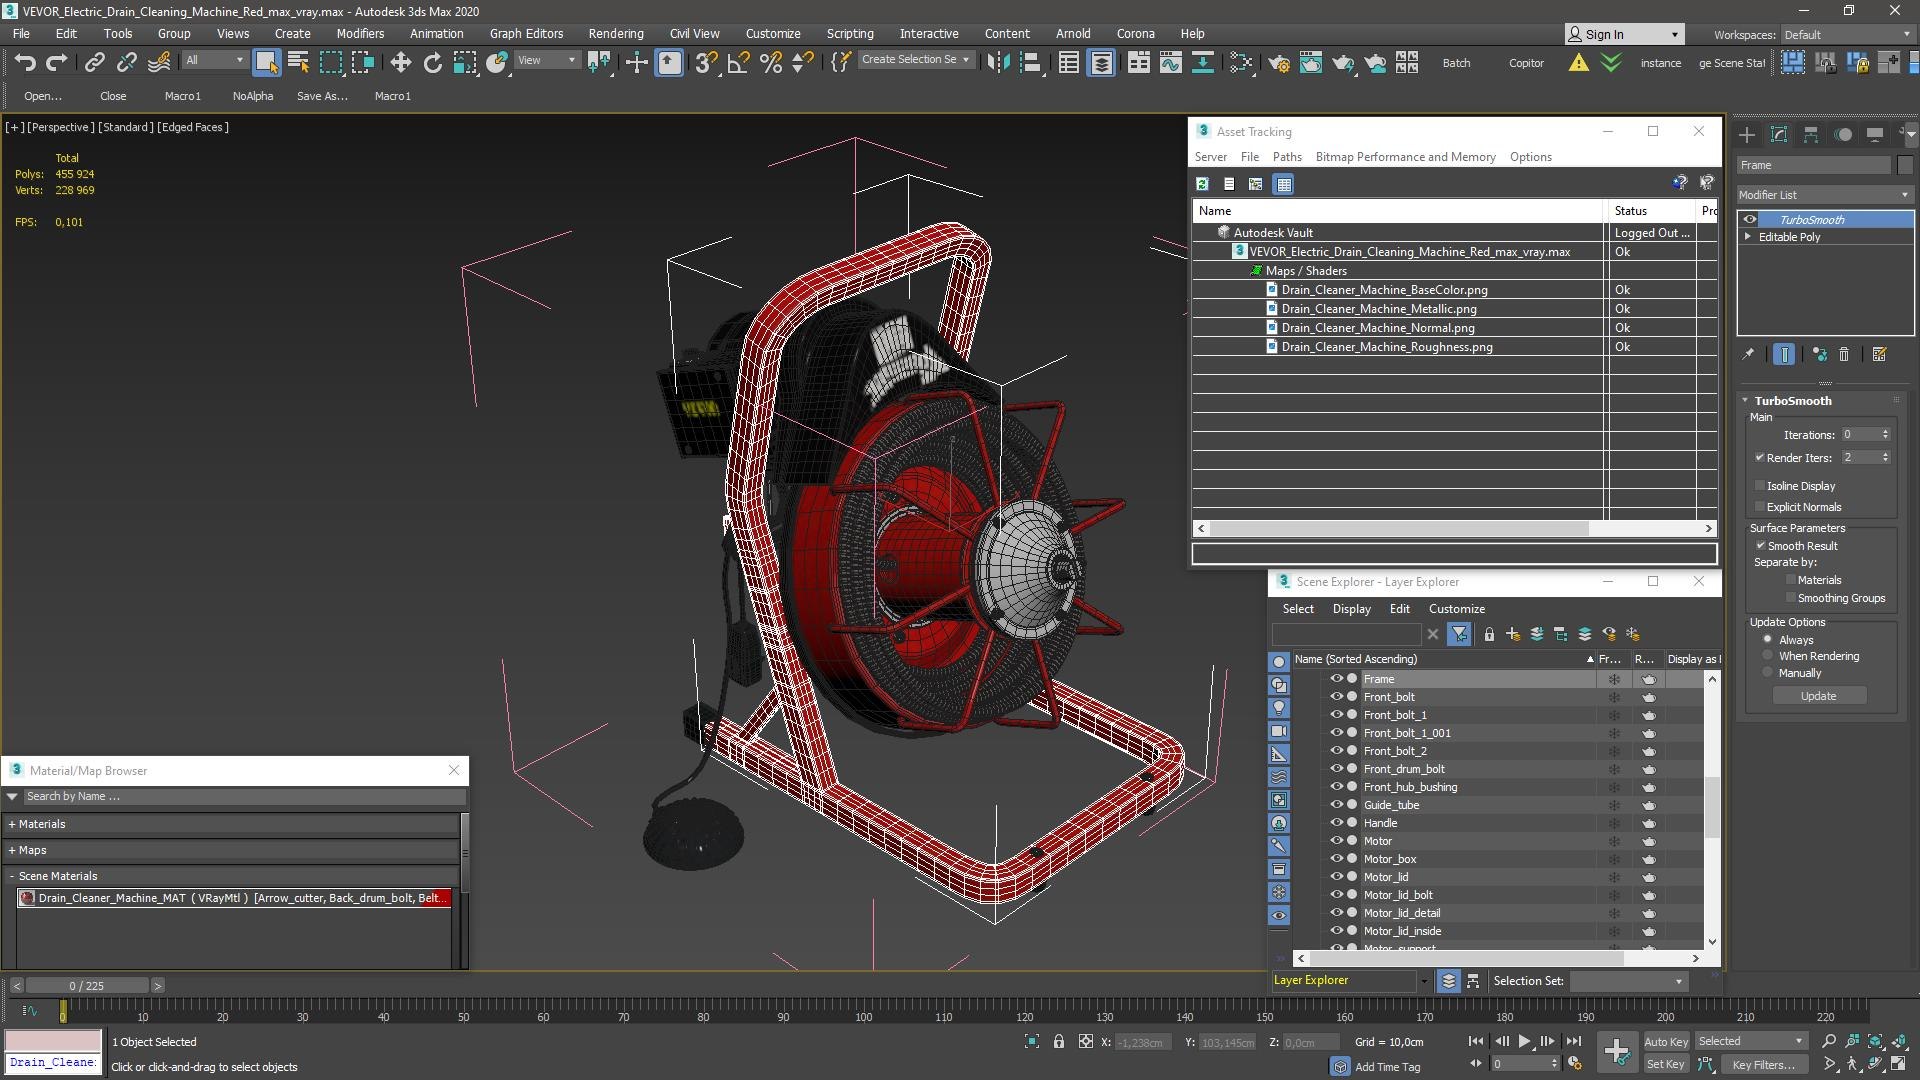Click the Mirror tool icon
1920x1080 pixels.
pyautogui.click(x=998, y=63)
